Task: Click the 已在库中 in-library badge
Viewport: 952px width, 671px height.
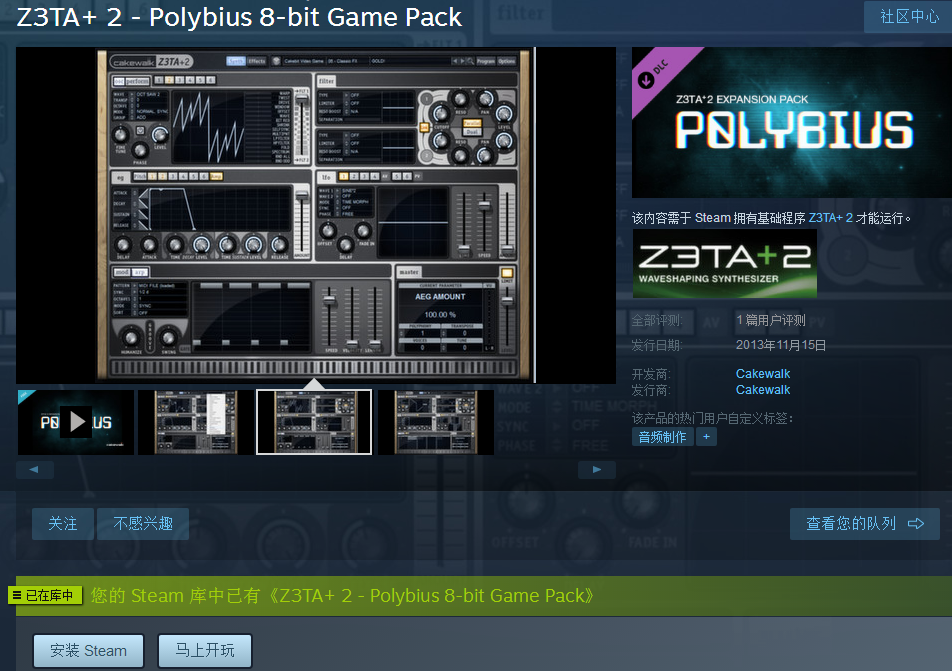Action: point(45,595)
